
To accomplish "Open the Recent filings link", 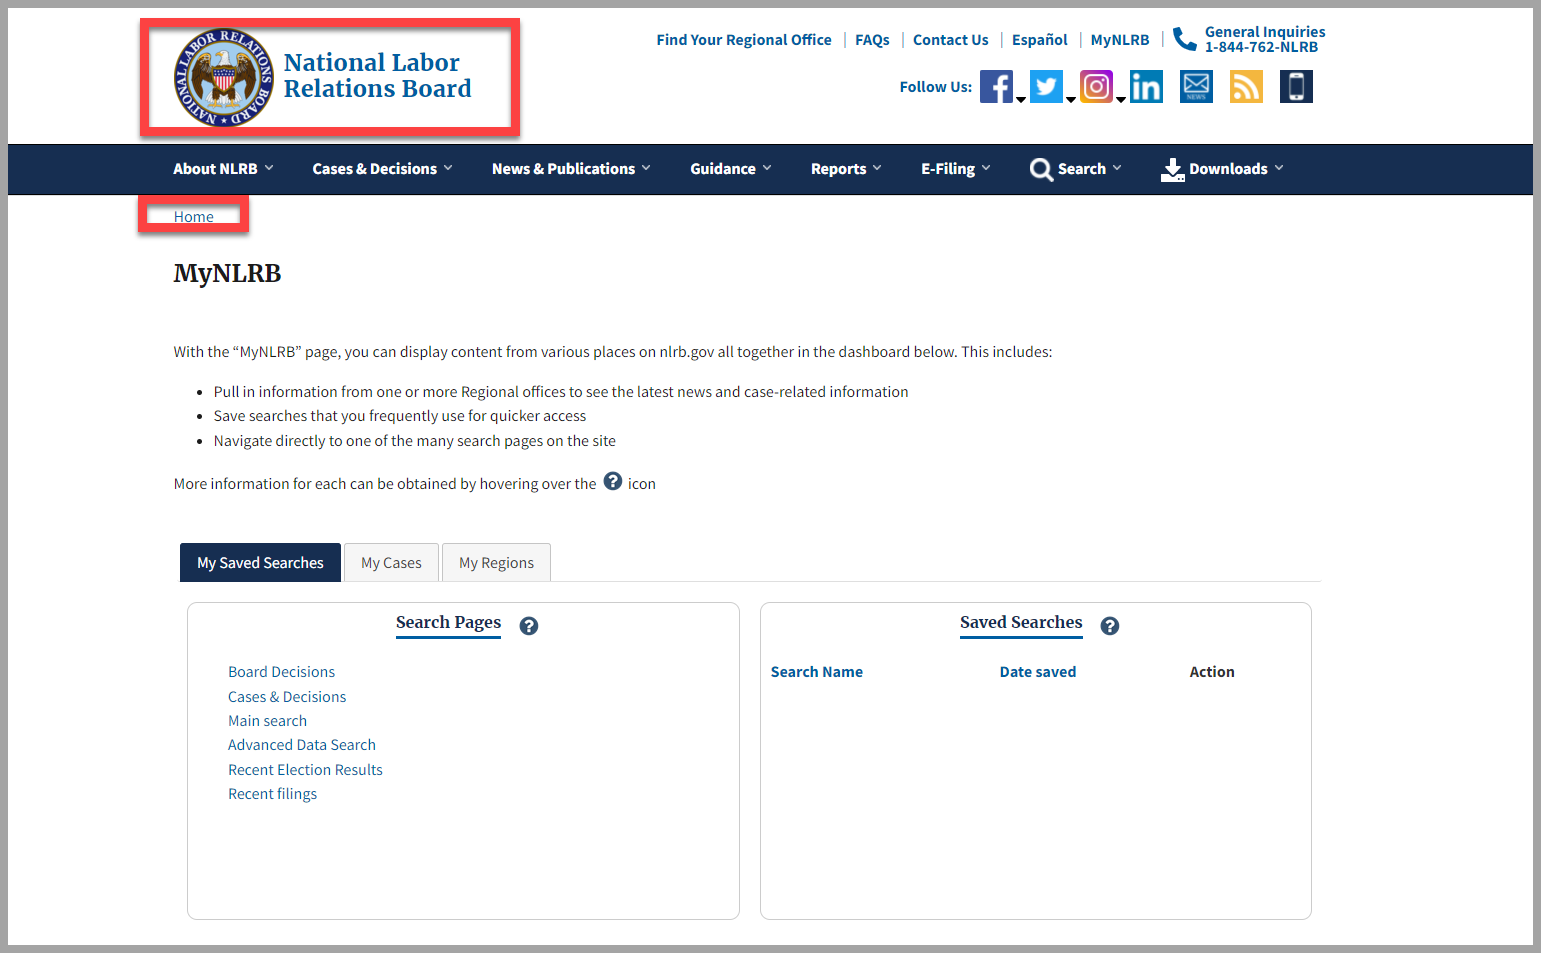I will pyautogui.click(x=272, y=794).
